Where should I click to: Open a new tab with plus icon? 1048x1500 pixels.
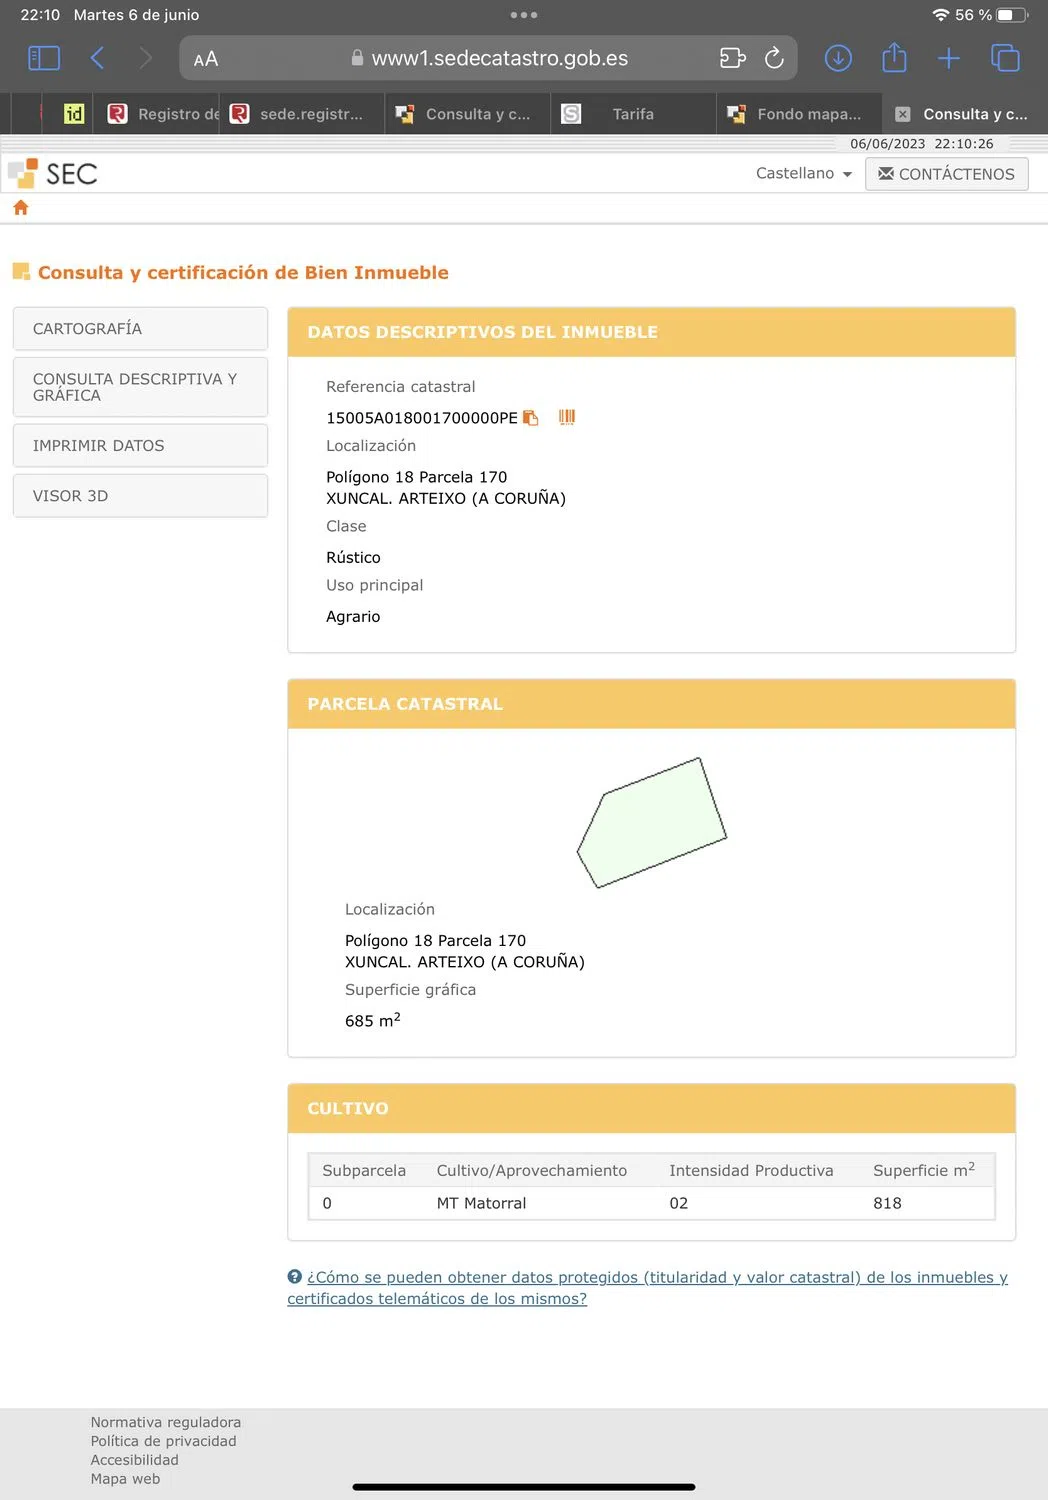[948, 58]
